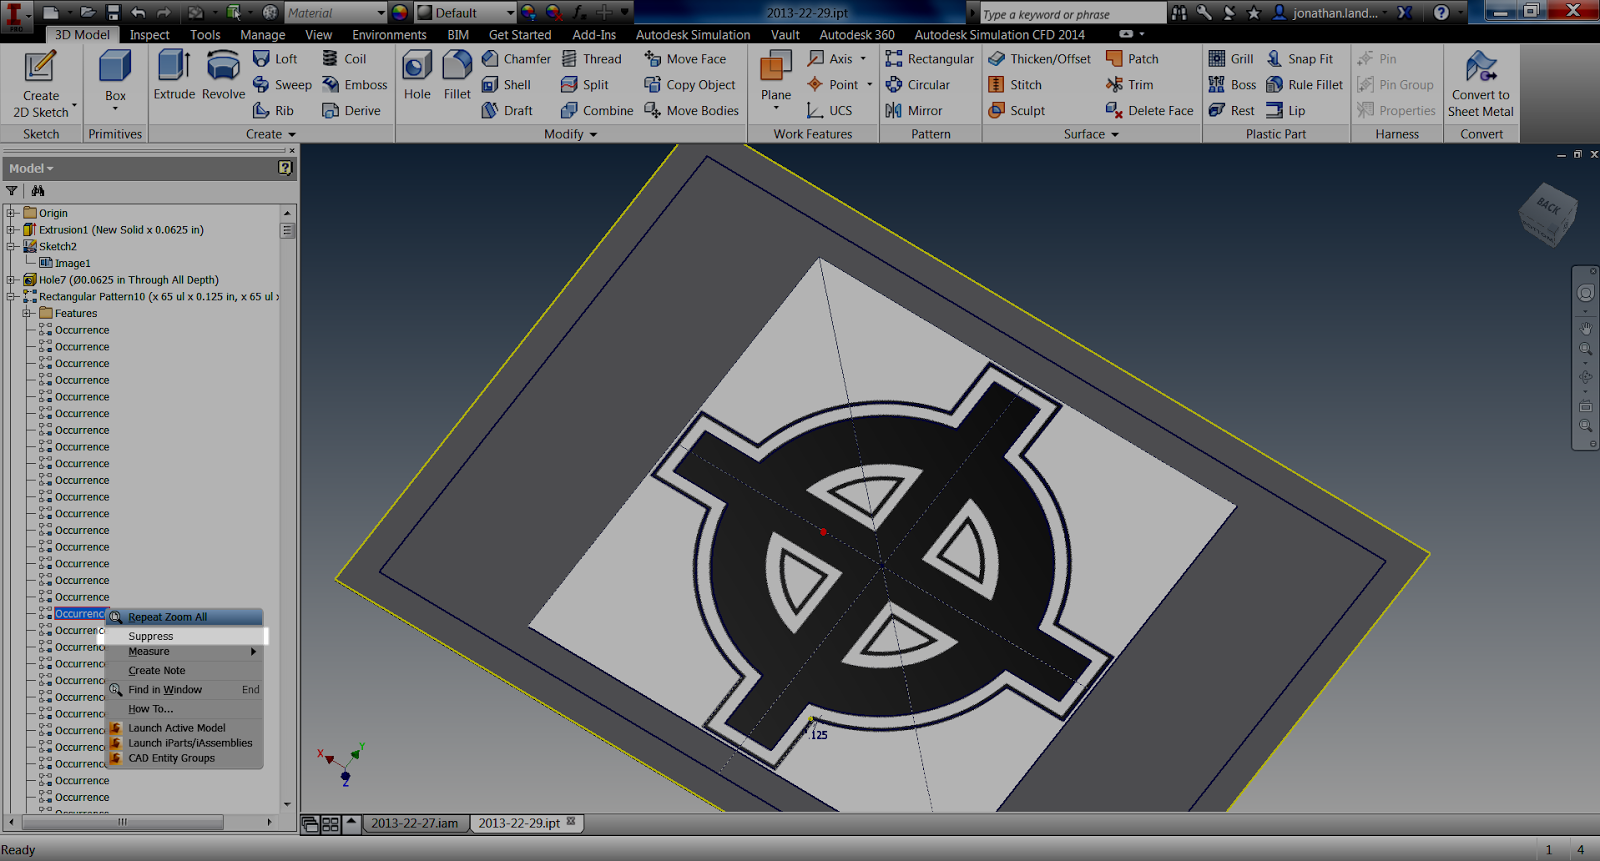The width and height of the screenshot is (1600, 861).
Task: Filter the Model browser
Action: coord(12,191)
